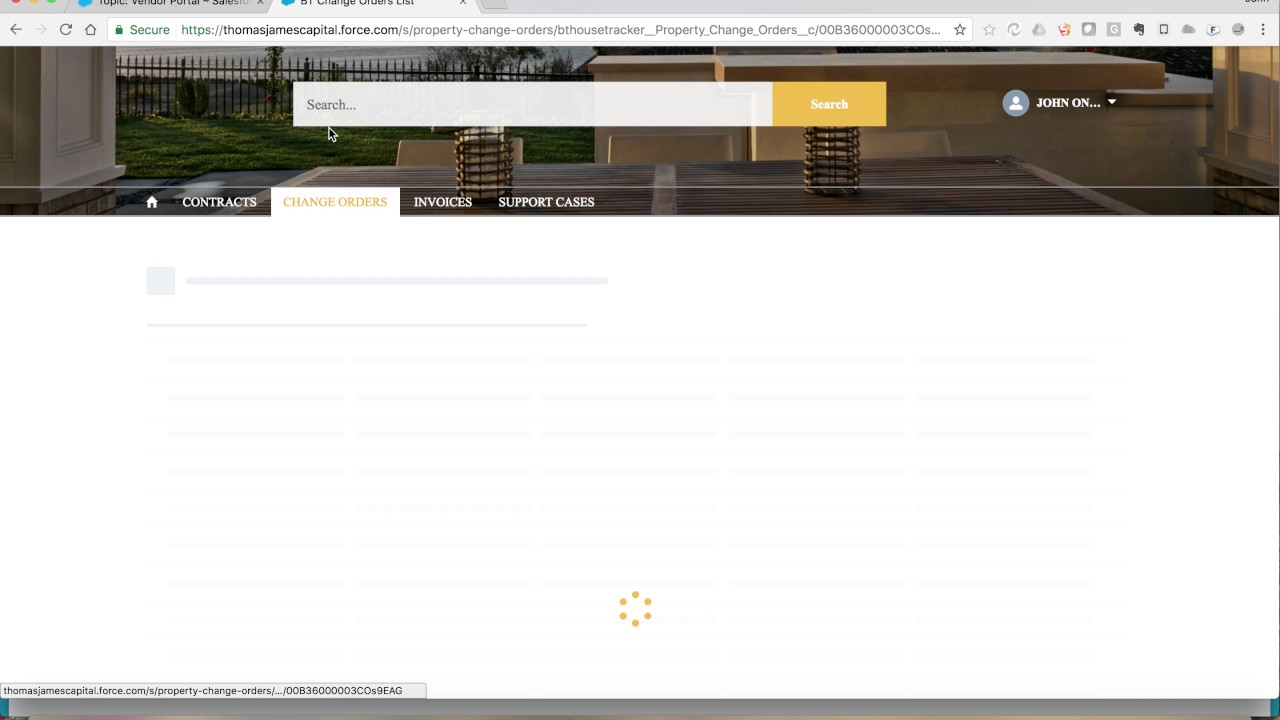Image resolution: width=1280 pixels, height=720 pixels.
Task: Open the Contracts tab
Action: coord(219,202)
